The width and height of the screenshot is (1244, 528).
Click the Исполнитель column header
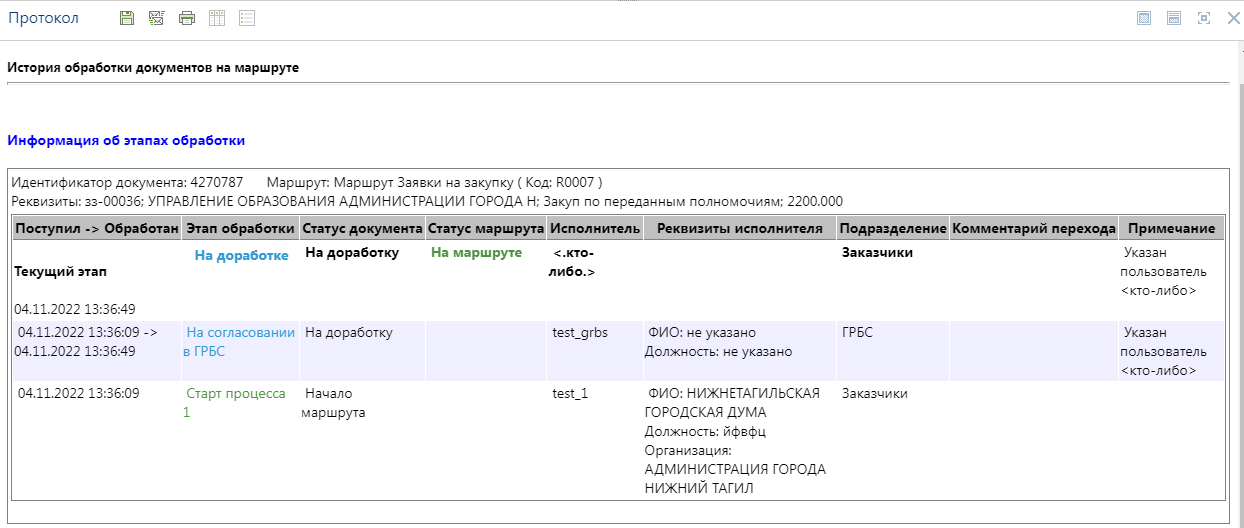[594, 229]
